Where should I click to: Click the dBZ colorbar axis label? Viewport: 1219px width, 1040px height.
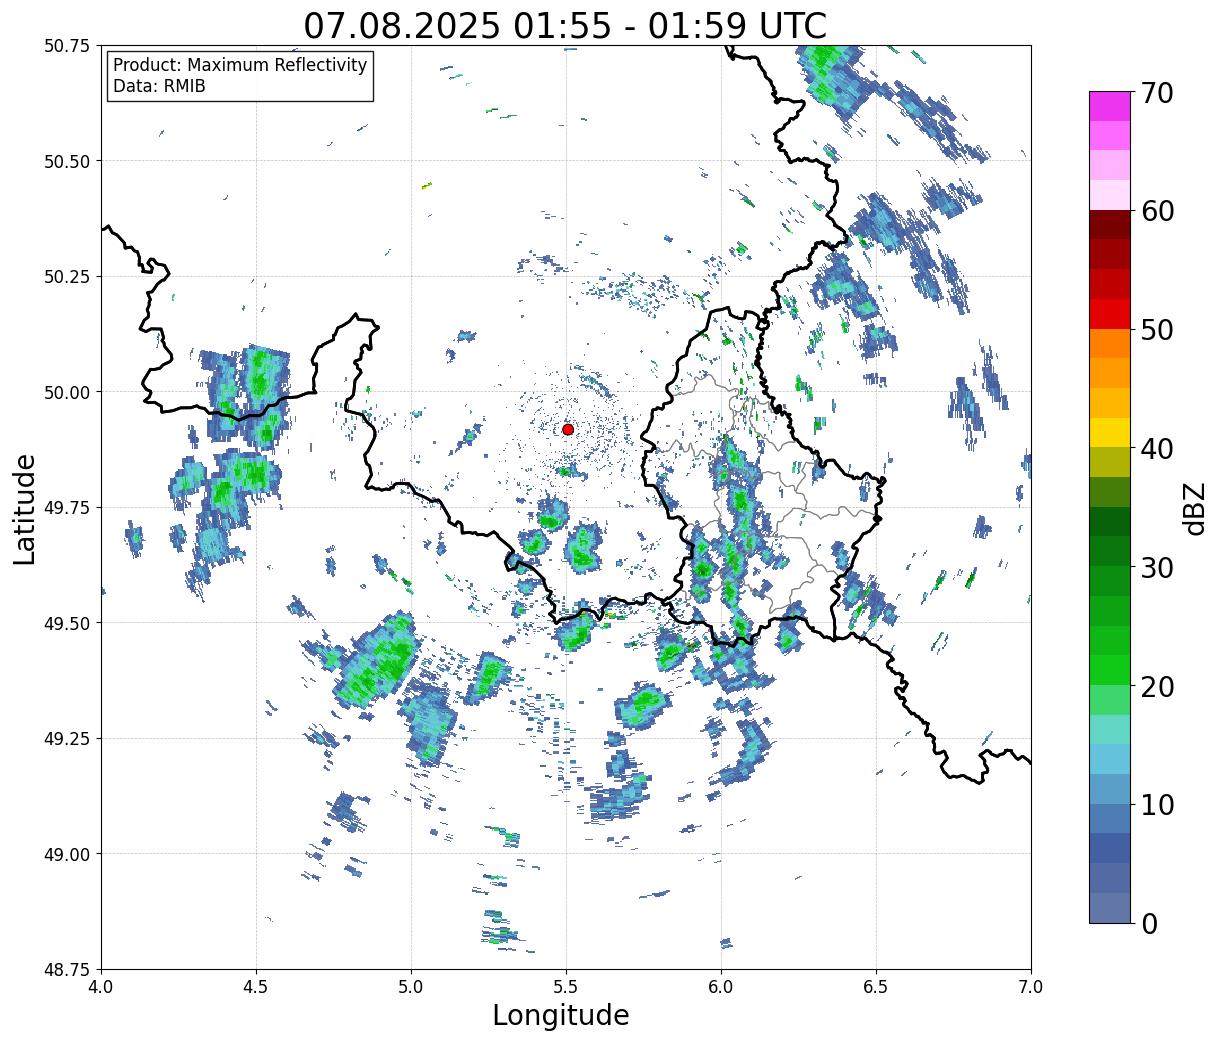click(x=1195, y=507)
